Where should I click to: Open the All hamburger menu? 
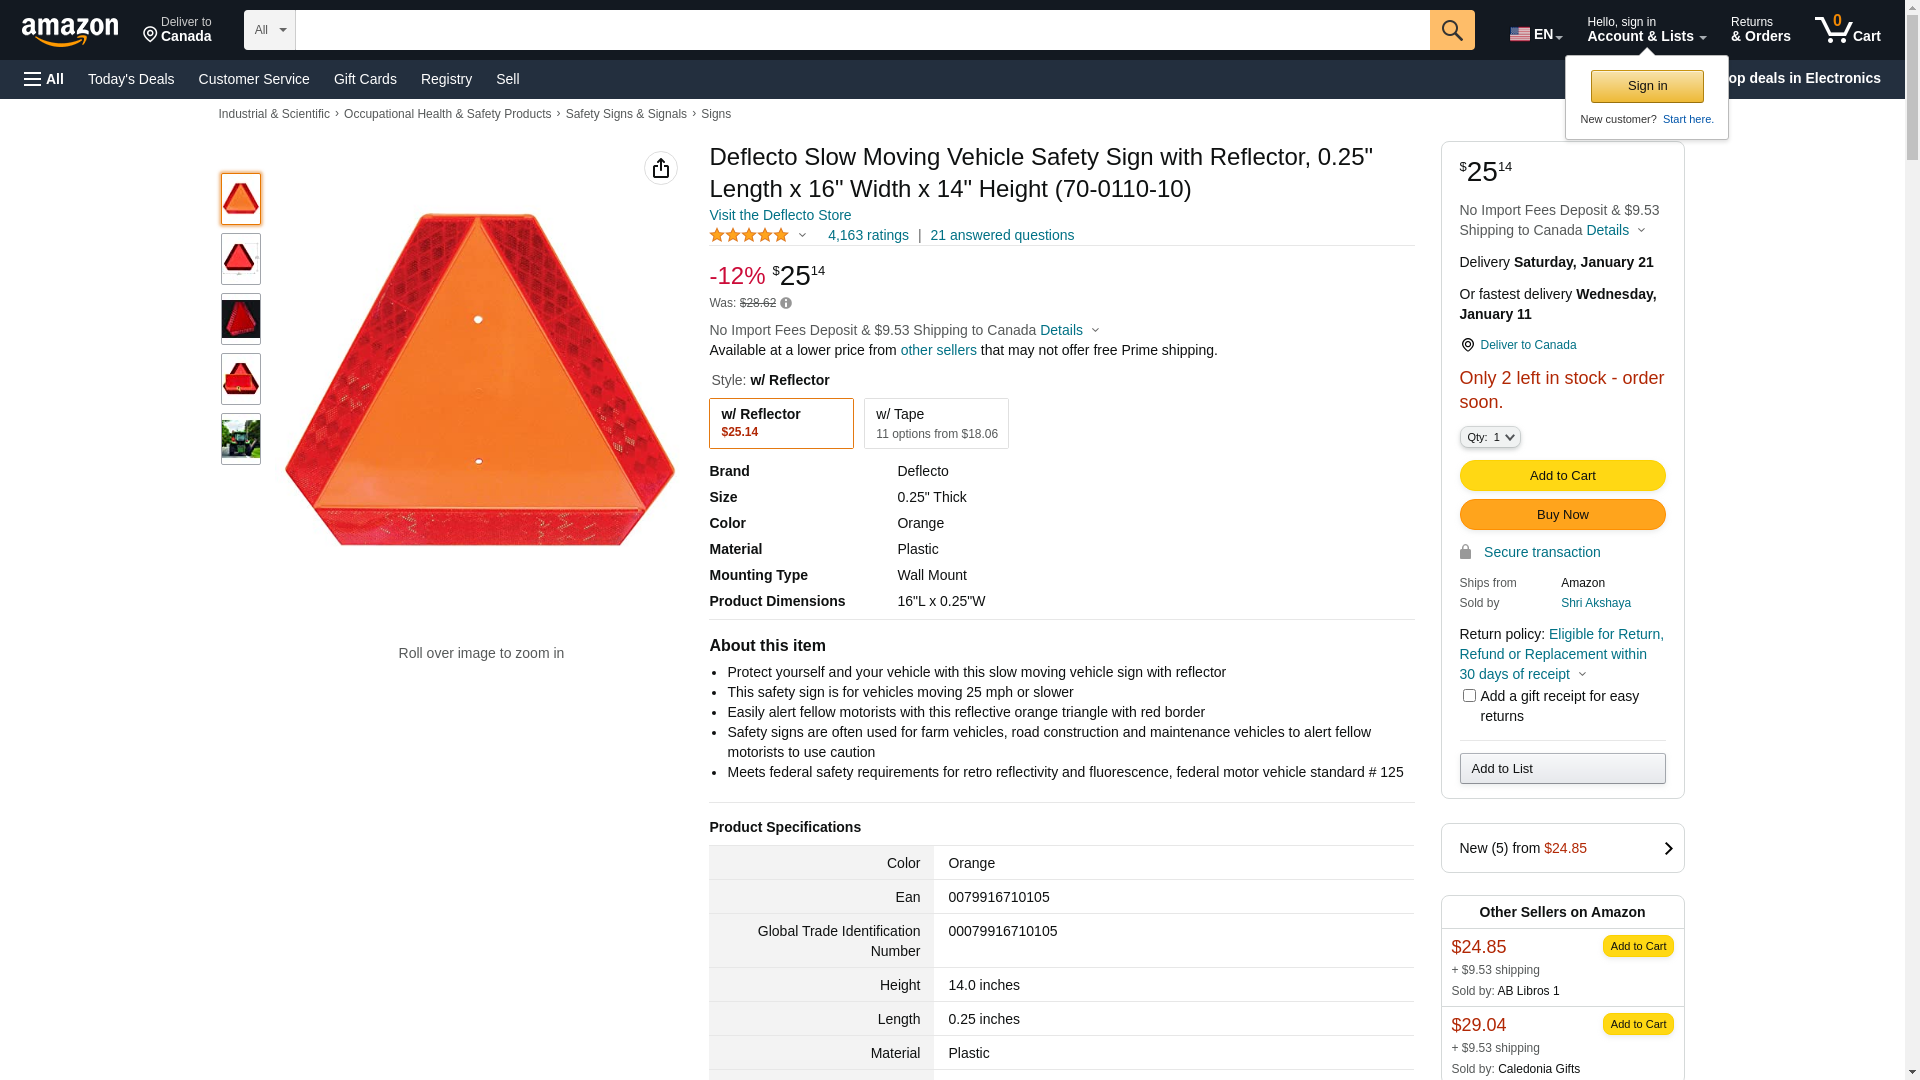pyautogui.click(x=44, y=79)
